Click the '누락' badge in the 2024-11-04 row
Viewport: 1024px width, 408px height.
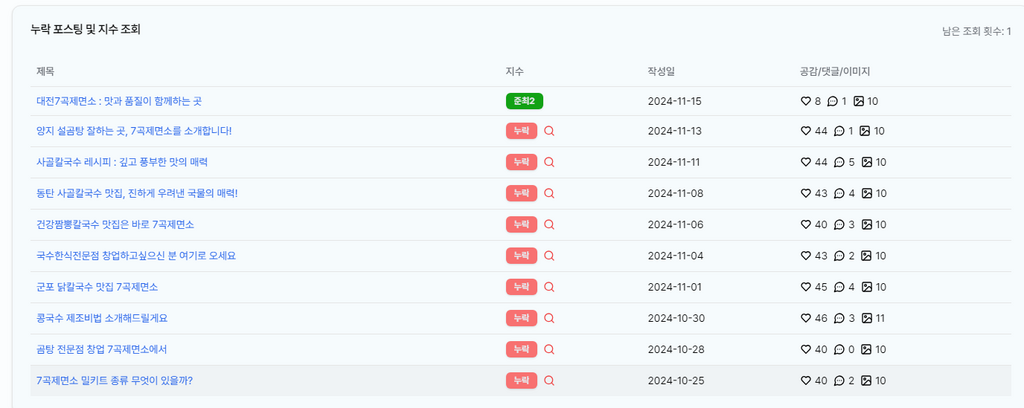point(521,256)
